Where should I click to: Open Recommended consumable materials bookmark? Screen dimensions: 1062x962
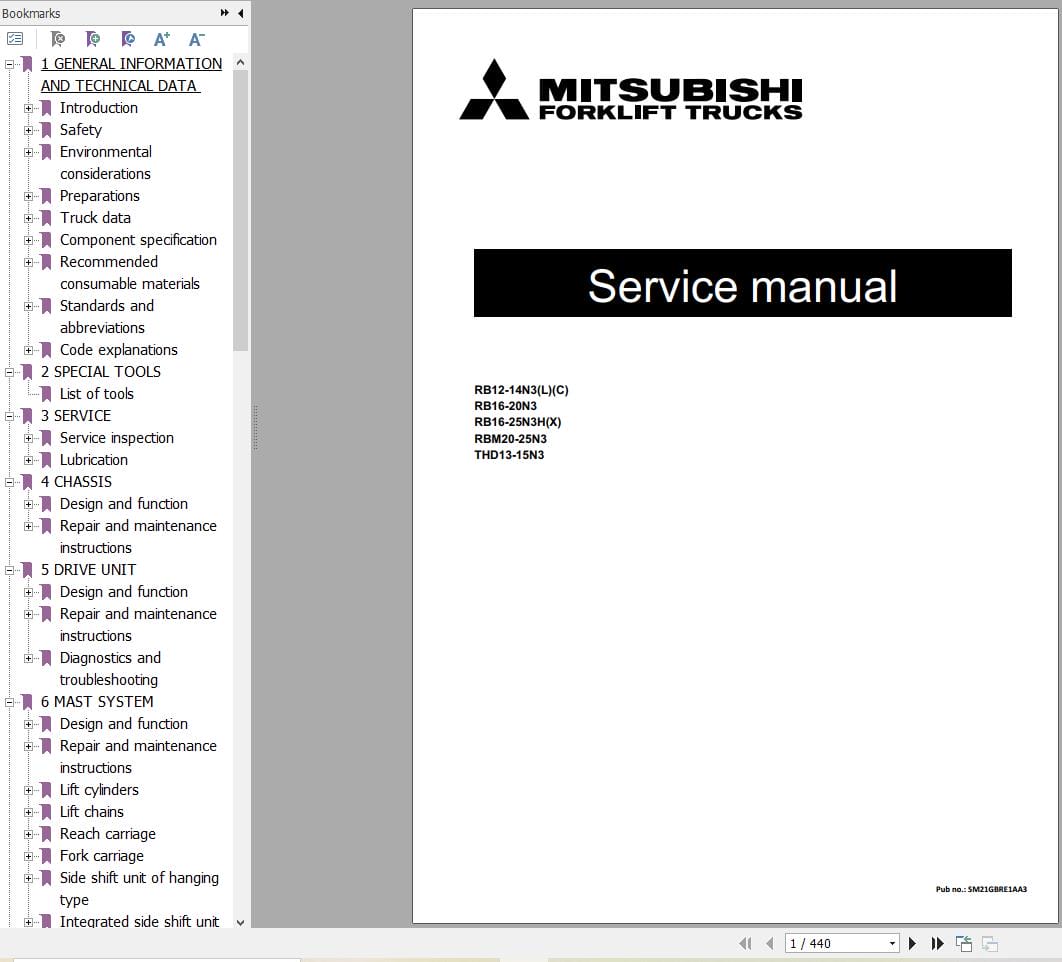(x=129, y=272)
